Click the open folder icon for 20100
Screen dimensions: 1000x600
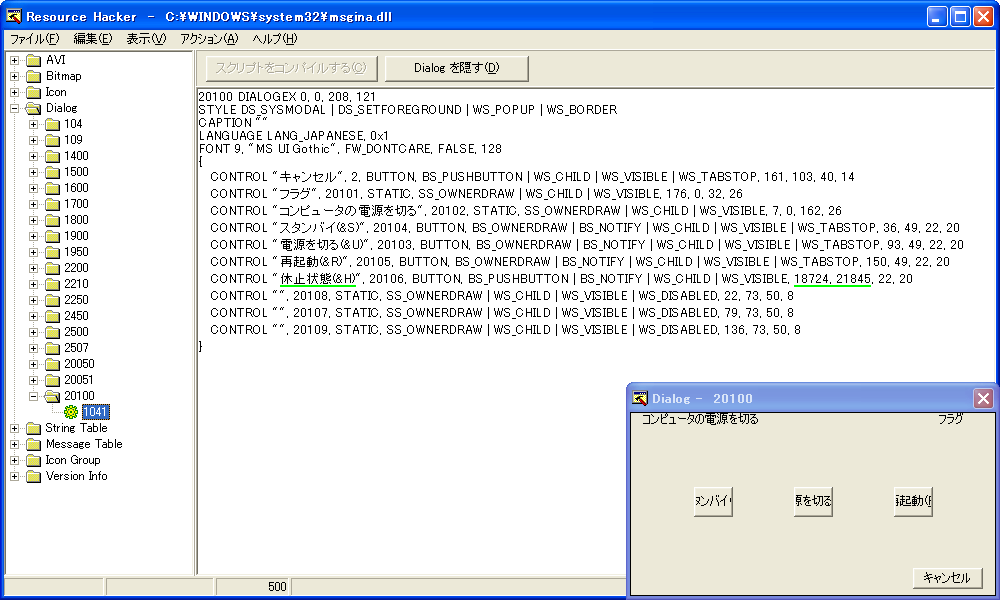pyautogui.click(x=53, y=397)
